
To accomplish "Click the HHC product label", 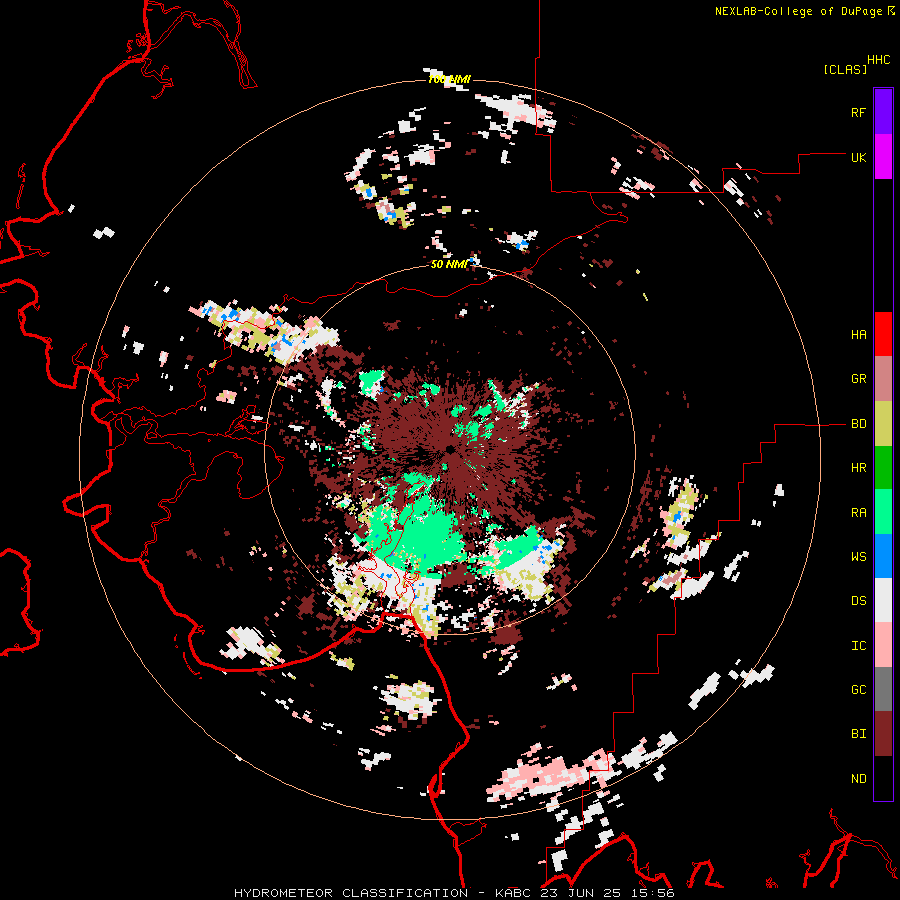I will [878, 60].
